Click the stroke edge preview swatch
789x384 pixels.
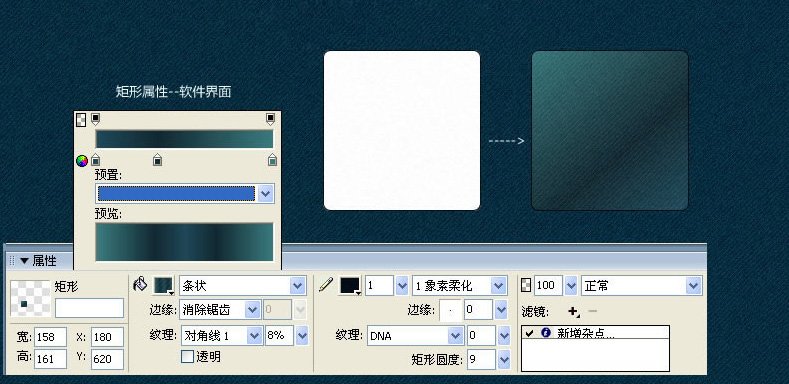450,310
